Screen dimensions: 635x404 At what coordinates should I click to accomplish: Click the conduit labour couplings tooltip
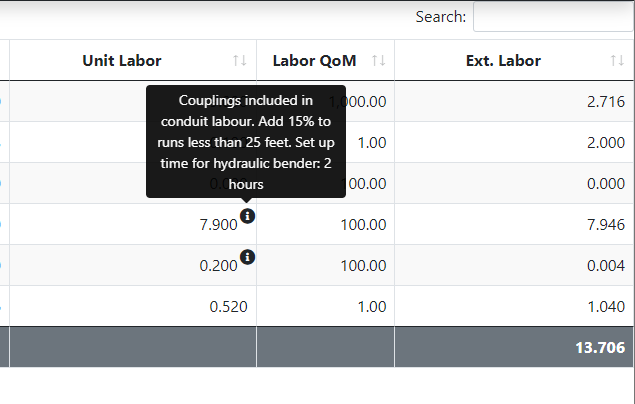pyautogui.click(x=246, y=141)
